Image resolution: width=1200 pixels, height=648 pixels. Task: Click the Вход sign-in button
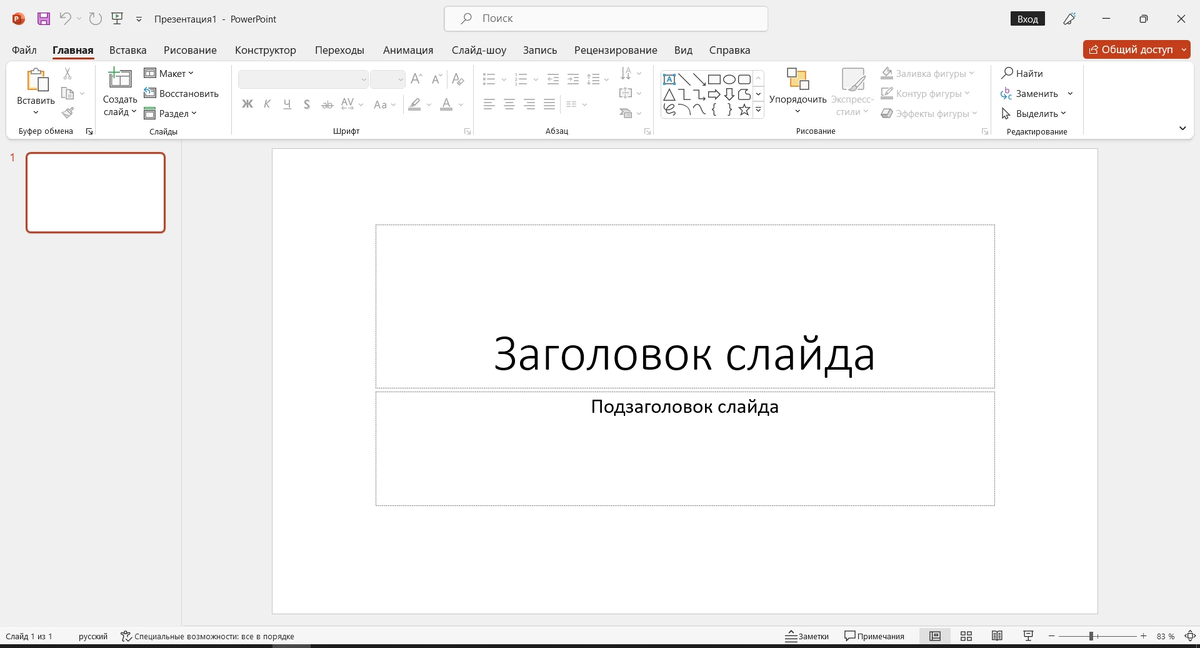click(x=1027, y=19)
